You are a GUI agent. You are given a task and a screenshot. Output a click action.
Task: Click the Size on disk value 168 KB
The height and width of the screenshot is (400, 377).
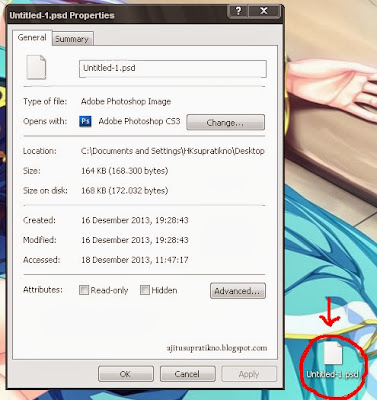[x=125, y=191]
